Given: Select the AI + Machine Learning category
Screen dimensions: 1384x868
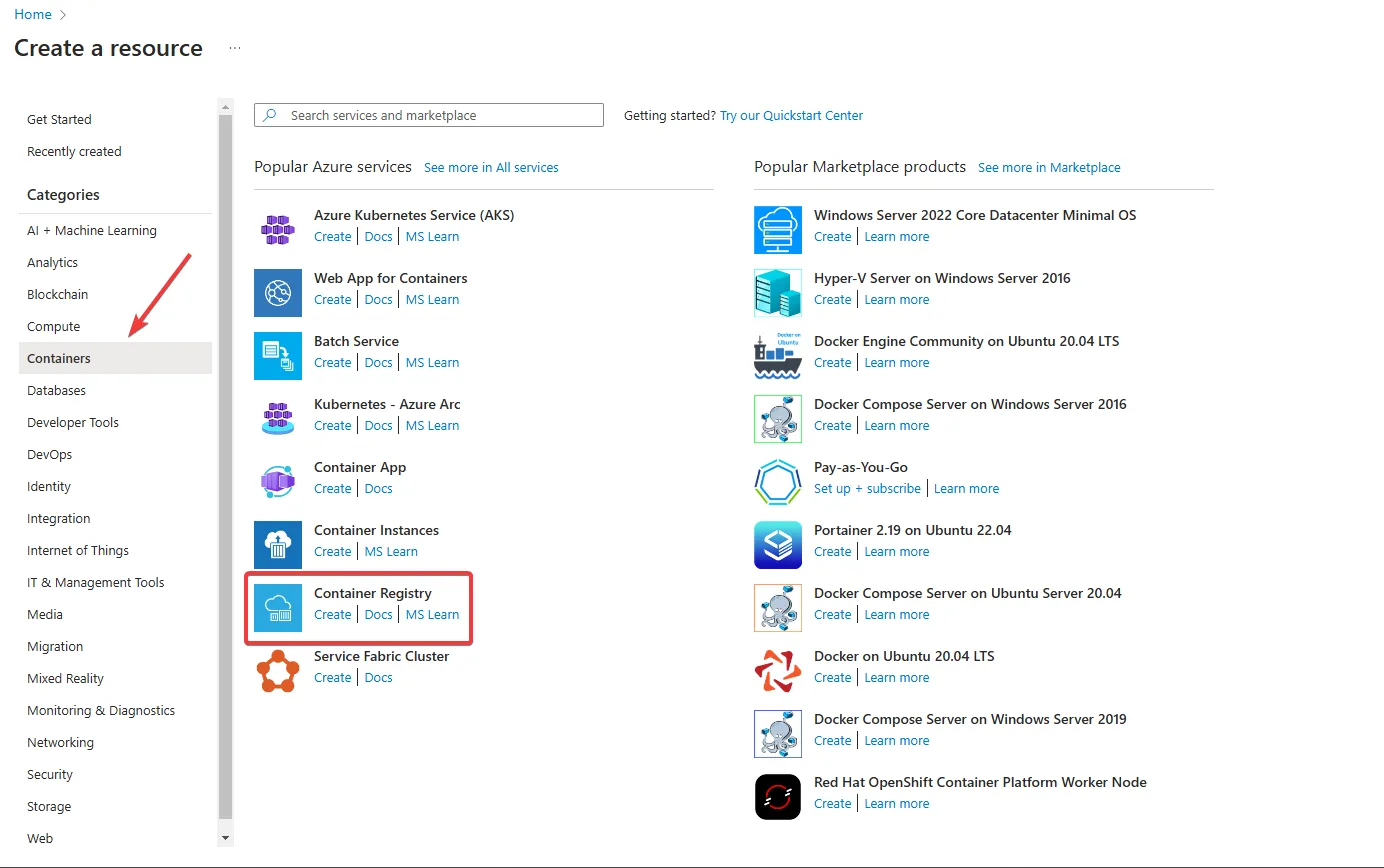Looking at the screenshot, I should pyautogui.click(x=115, y=230).
